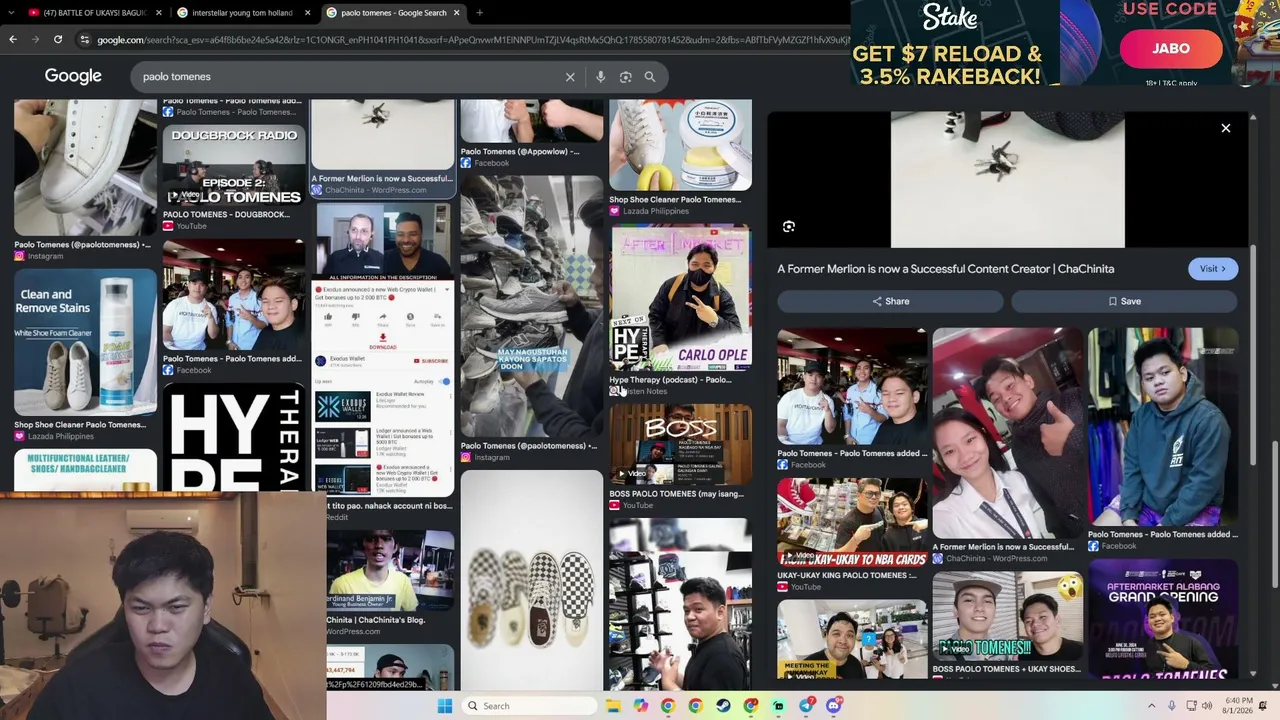
Task: Open the UKAY-UKAY KING PAOLO TOMENES caption
Action: point(846,575)
